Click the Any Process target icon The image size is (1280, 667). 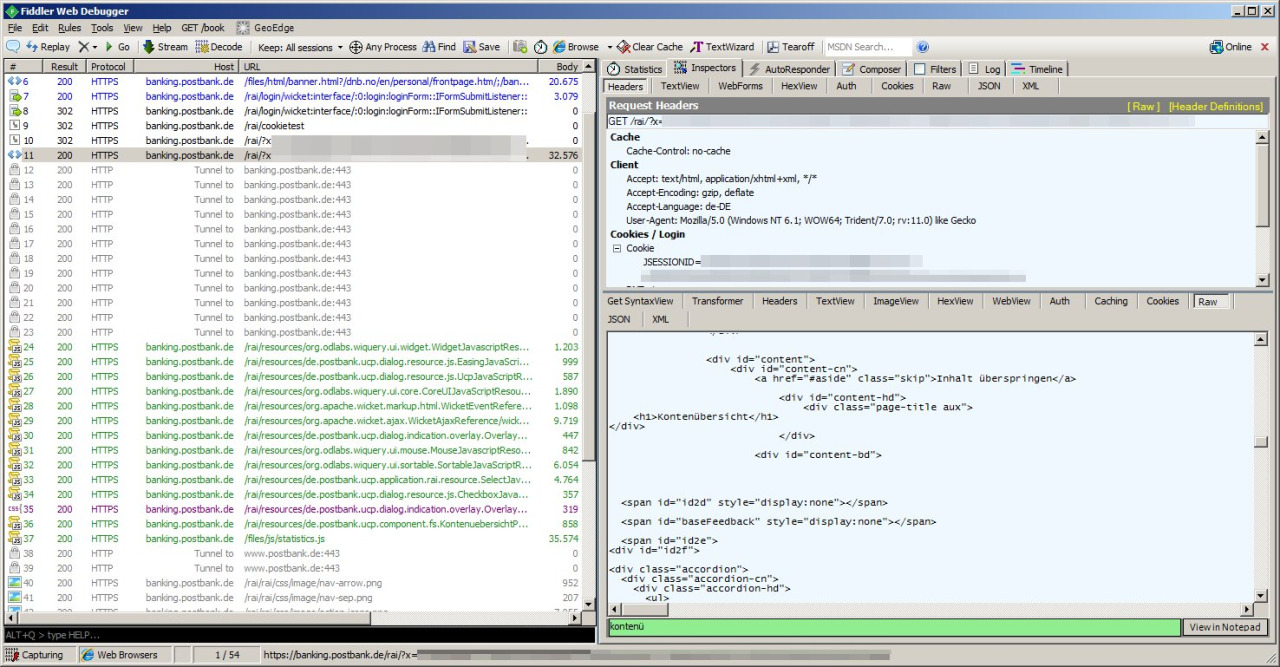click(x=355, y=47)
